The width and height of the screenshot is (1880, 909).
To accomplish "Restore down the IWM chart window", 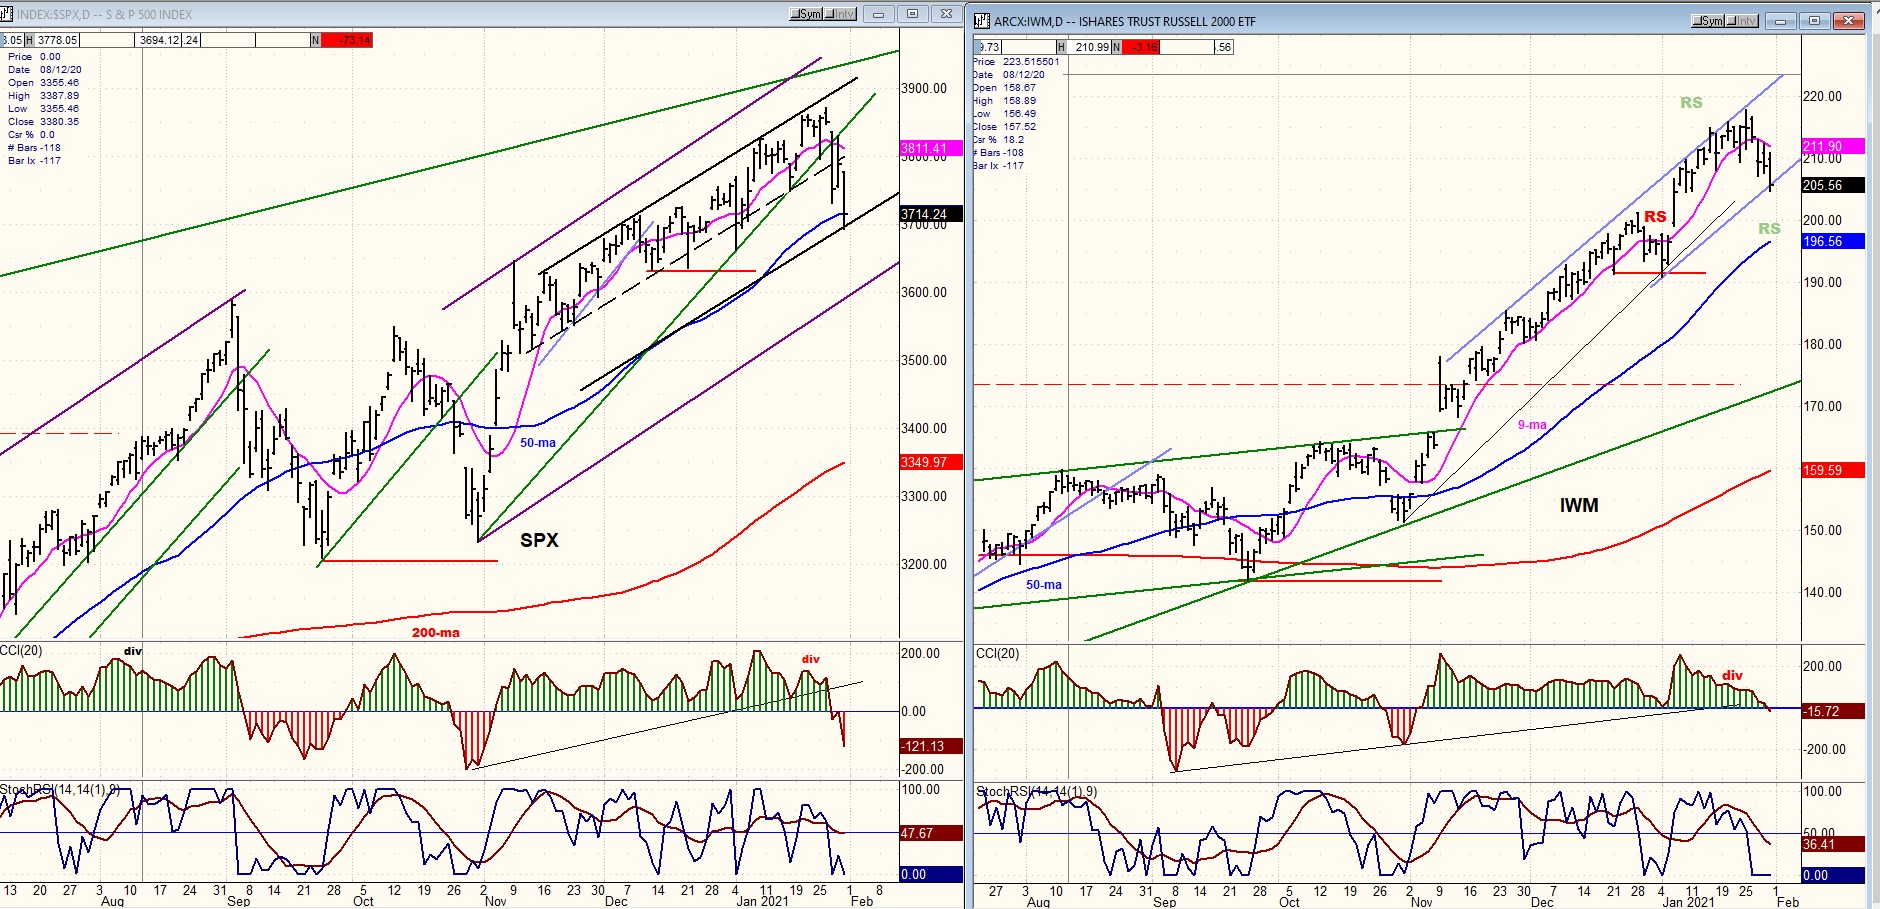I will tap(1814, 21).
